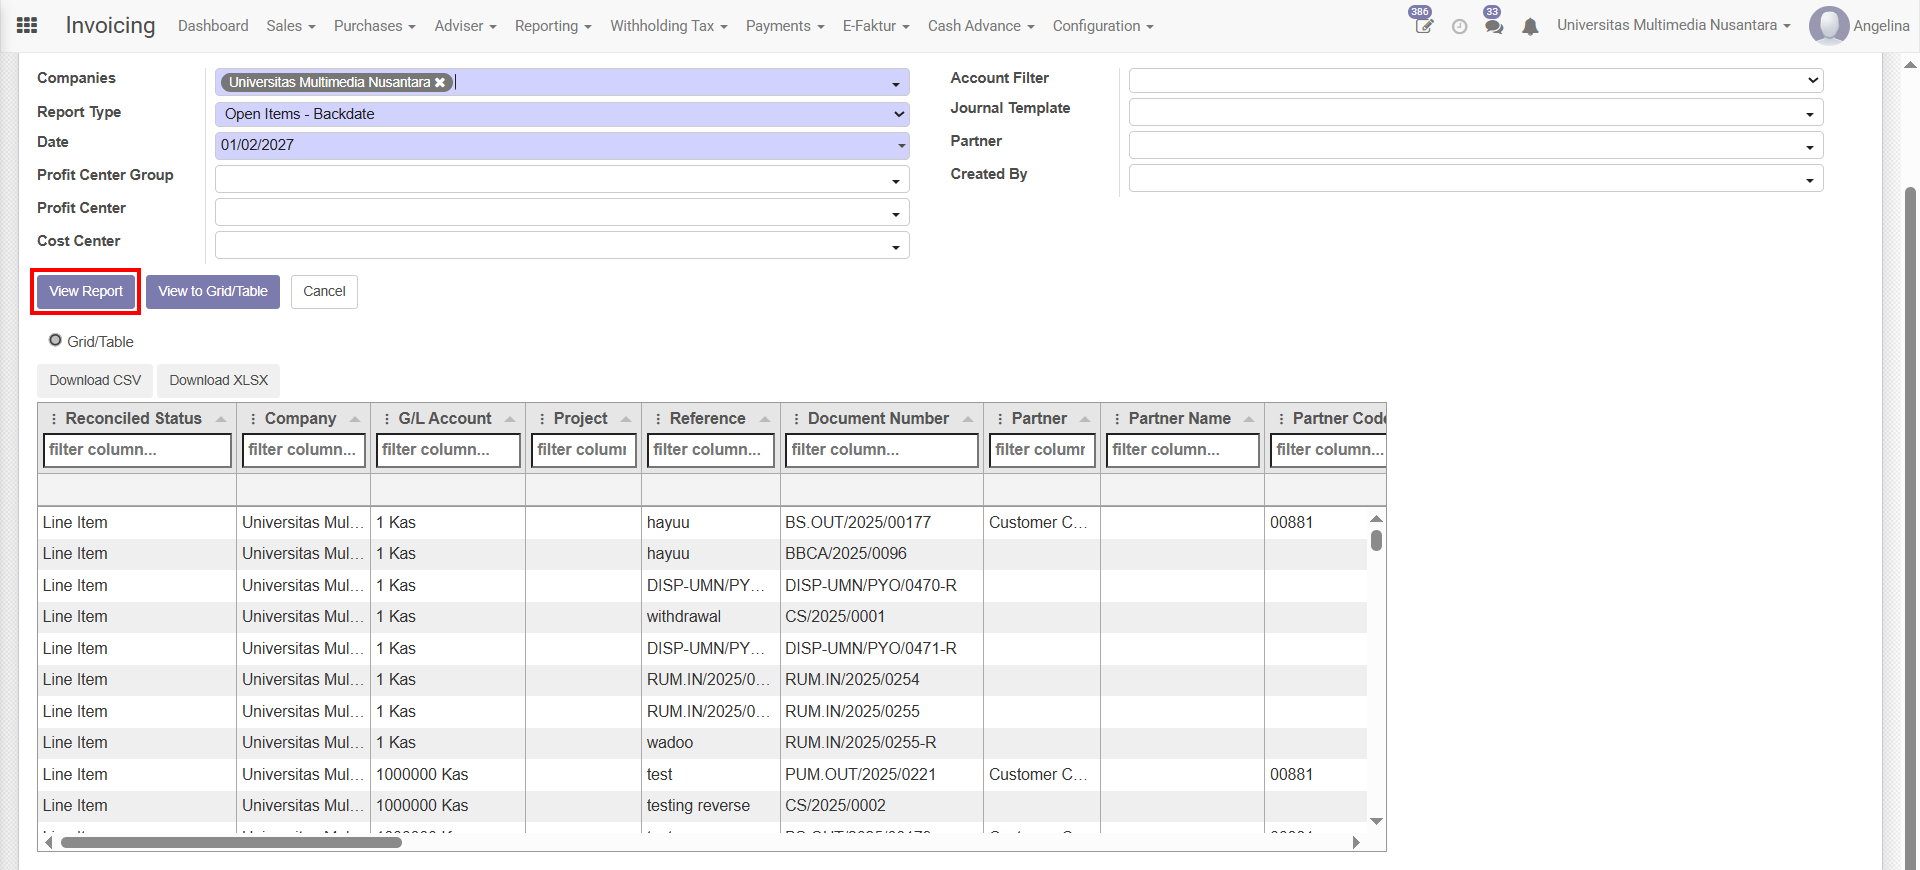The image size is (1920, 870).
Task: Open the Reporting menu
Action: (552, 26)
